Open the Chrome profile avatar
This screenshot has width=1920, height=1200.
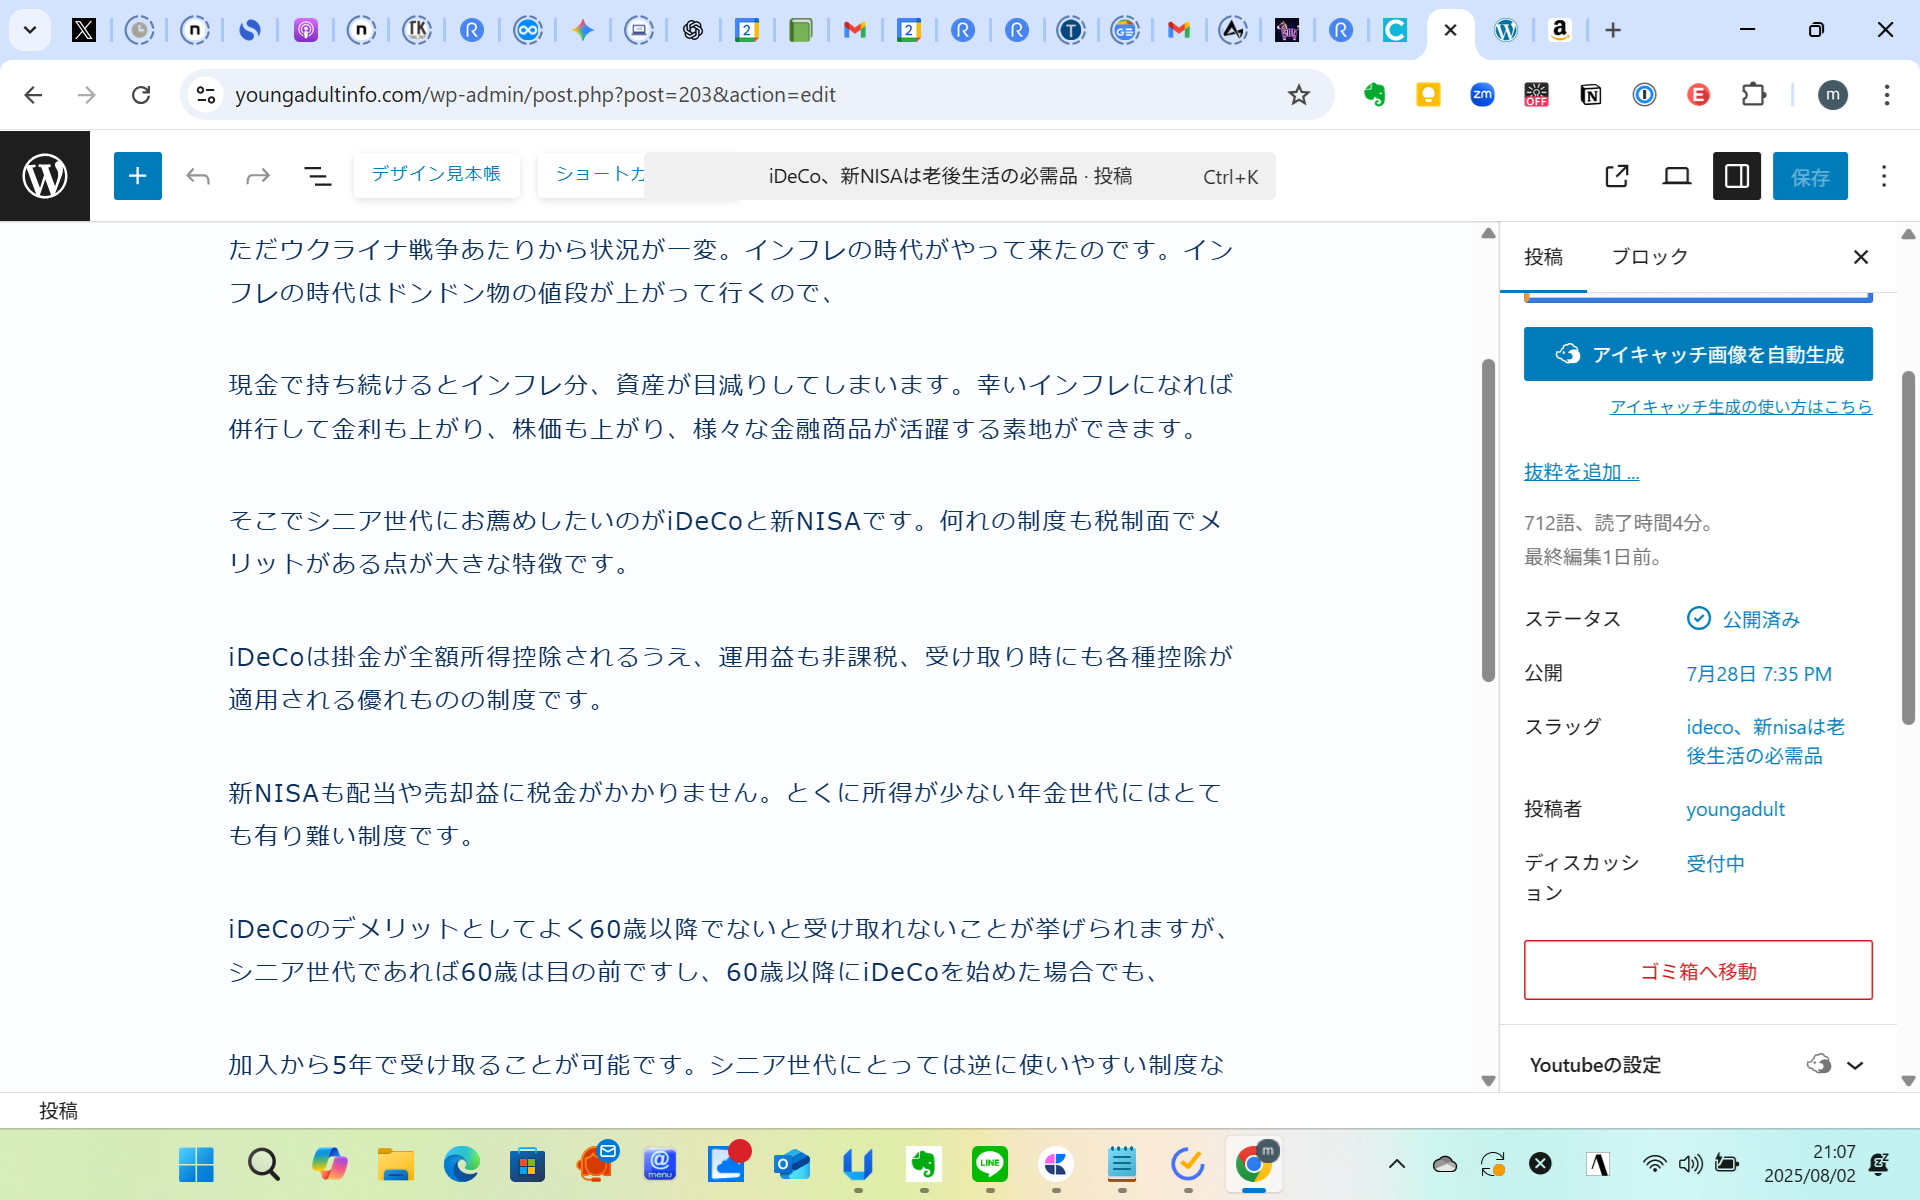(1832, 95)
